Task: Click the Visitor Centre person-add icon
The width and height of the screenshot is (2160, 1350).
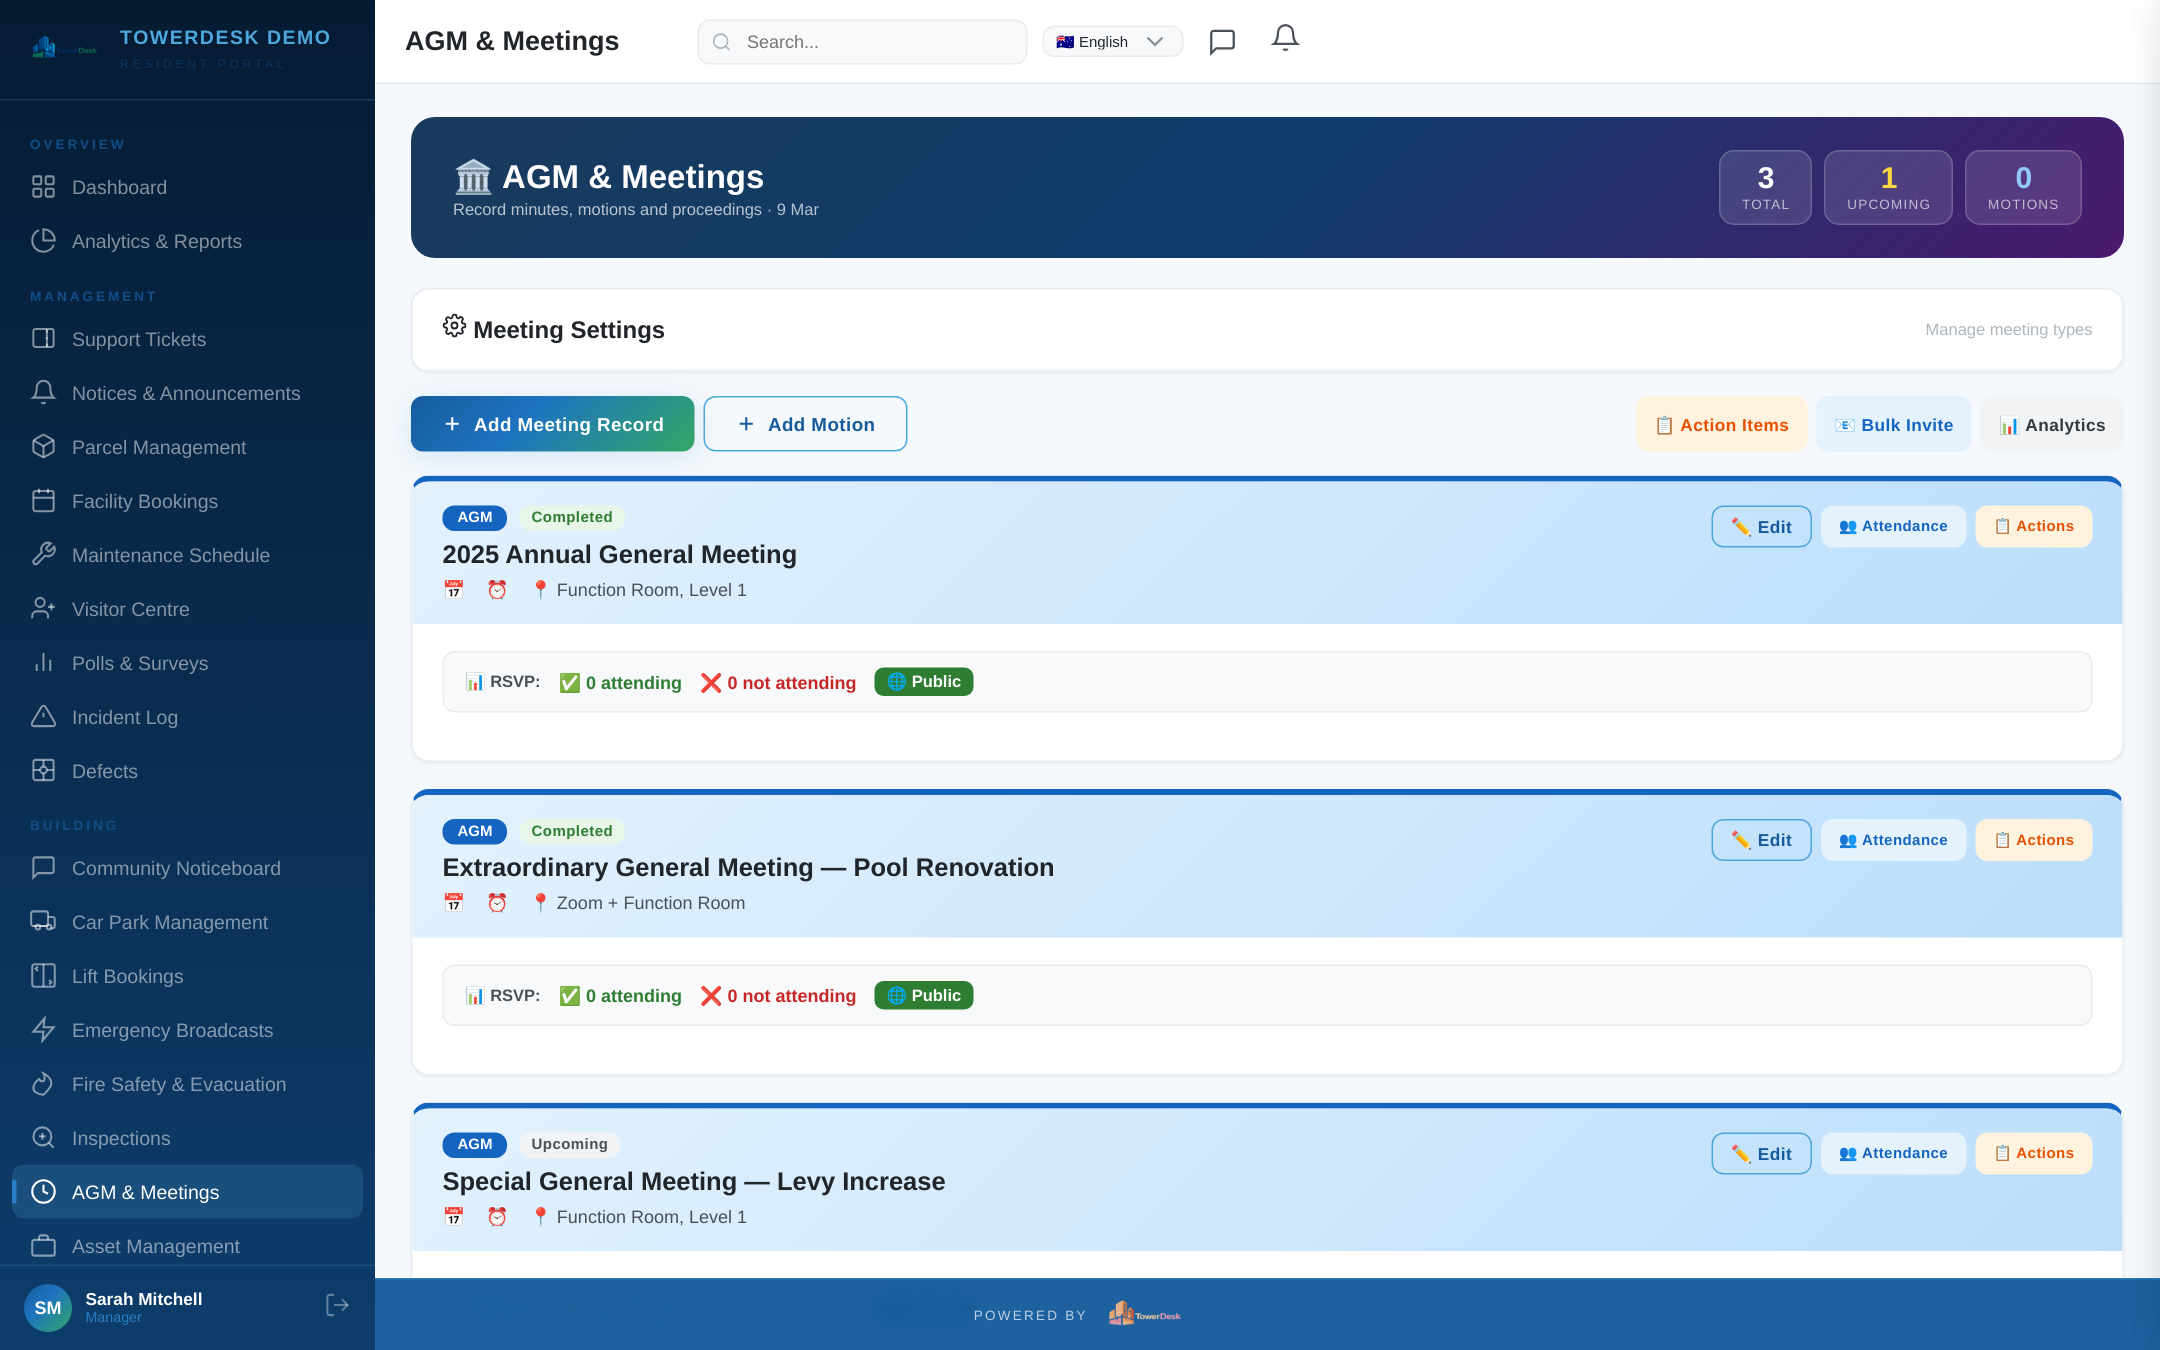Action: point(44,609)
